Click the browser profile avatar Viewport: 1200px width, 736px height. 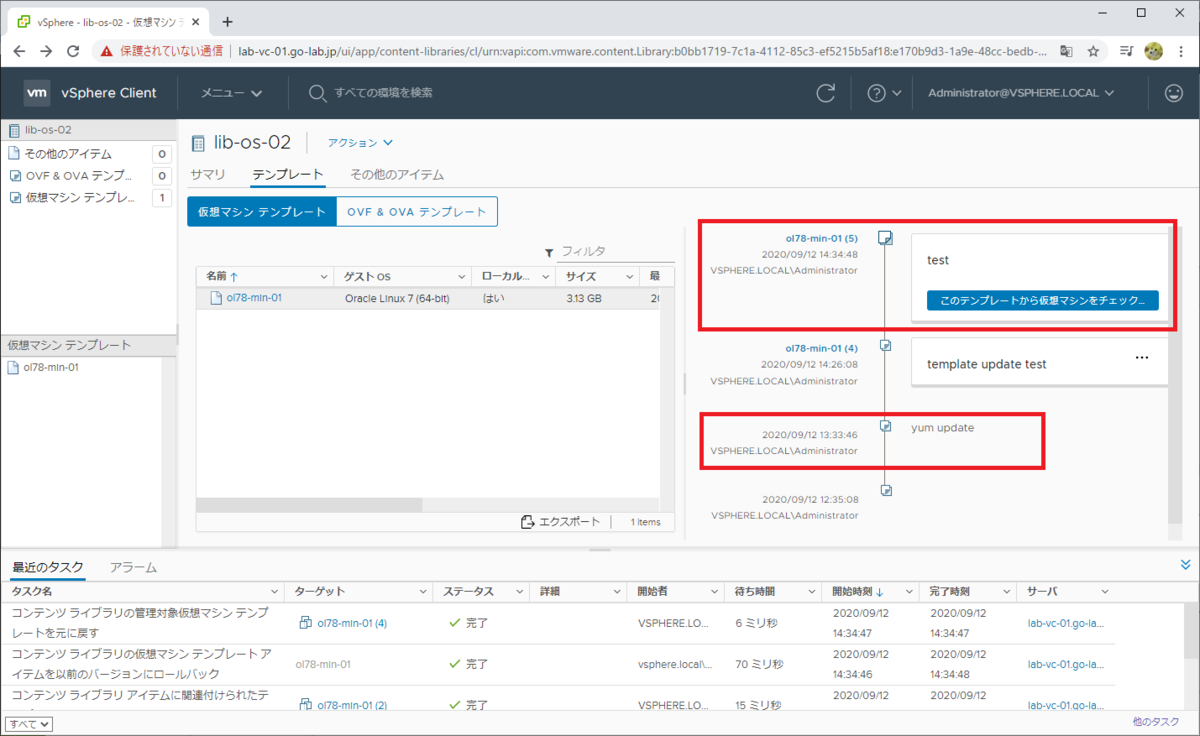pos(1153,50)
